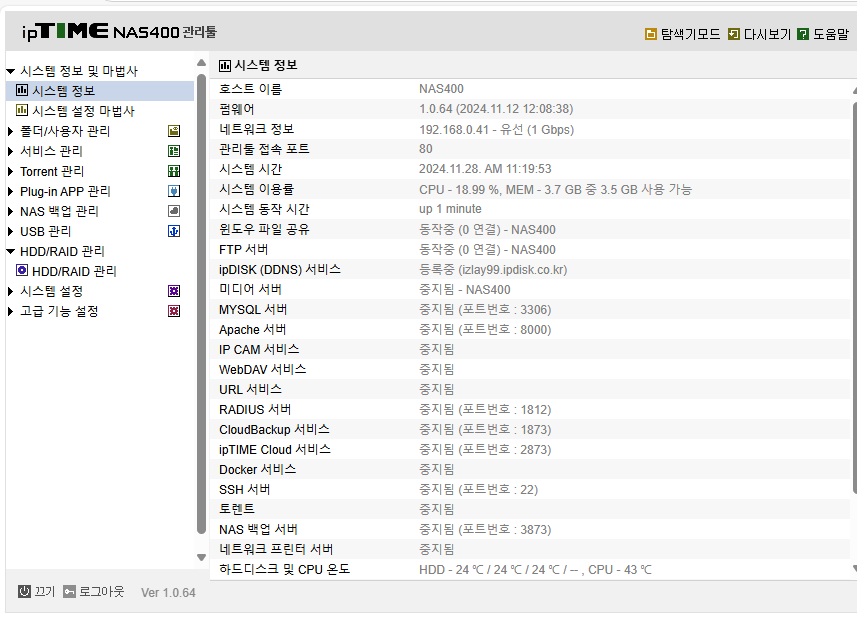The image size is (857, 621).
Task: Click the USB 관리 icon
Action: [x=174, y=231]
